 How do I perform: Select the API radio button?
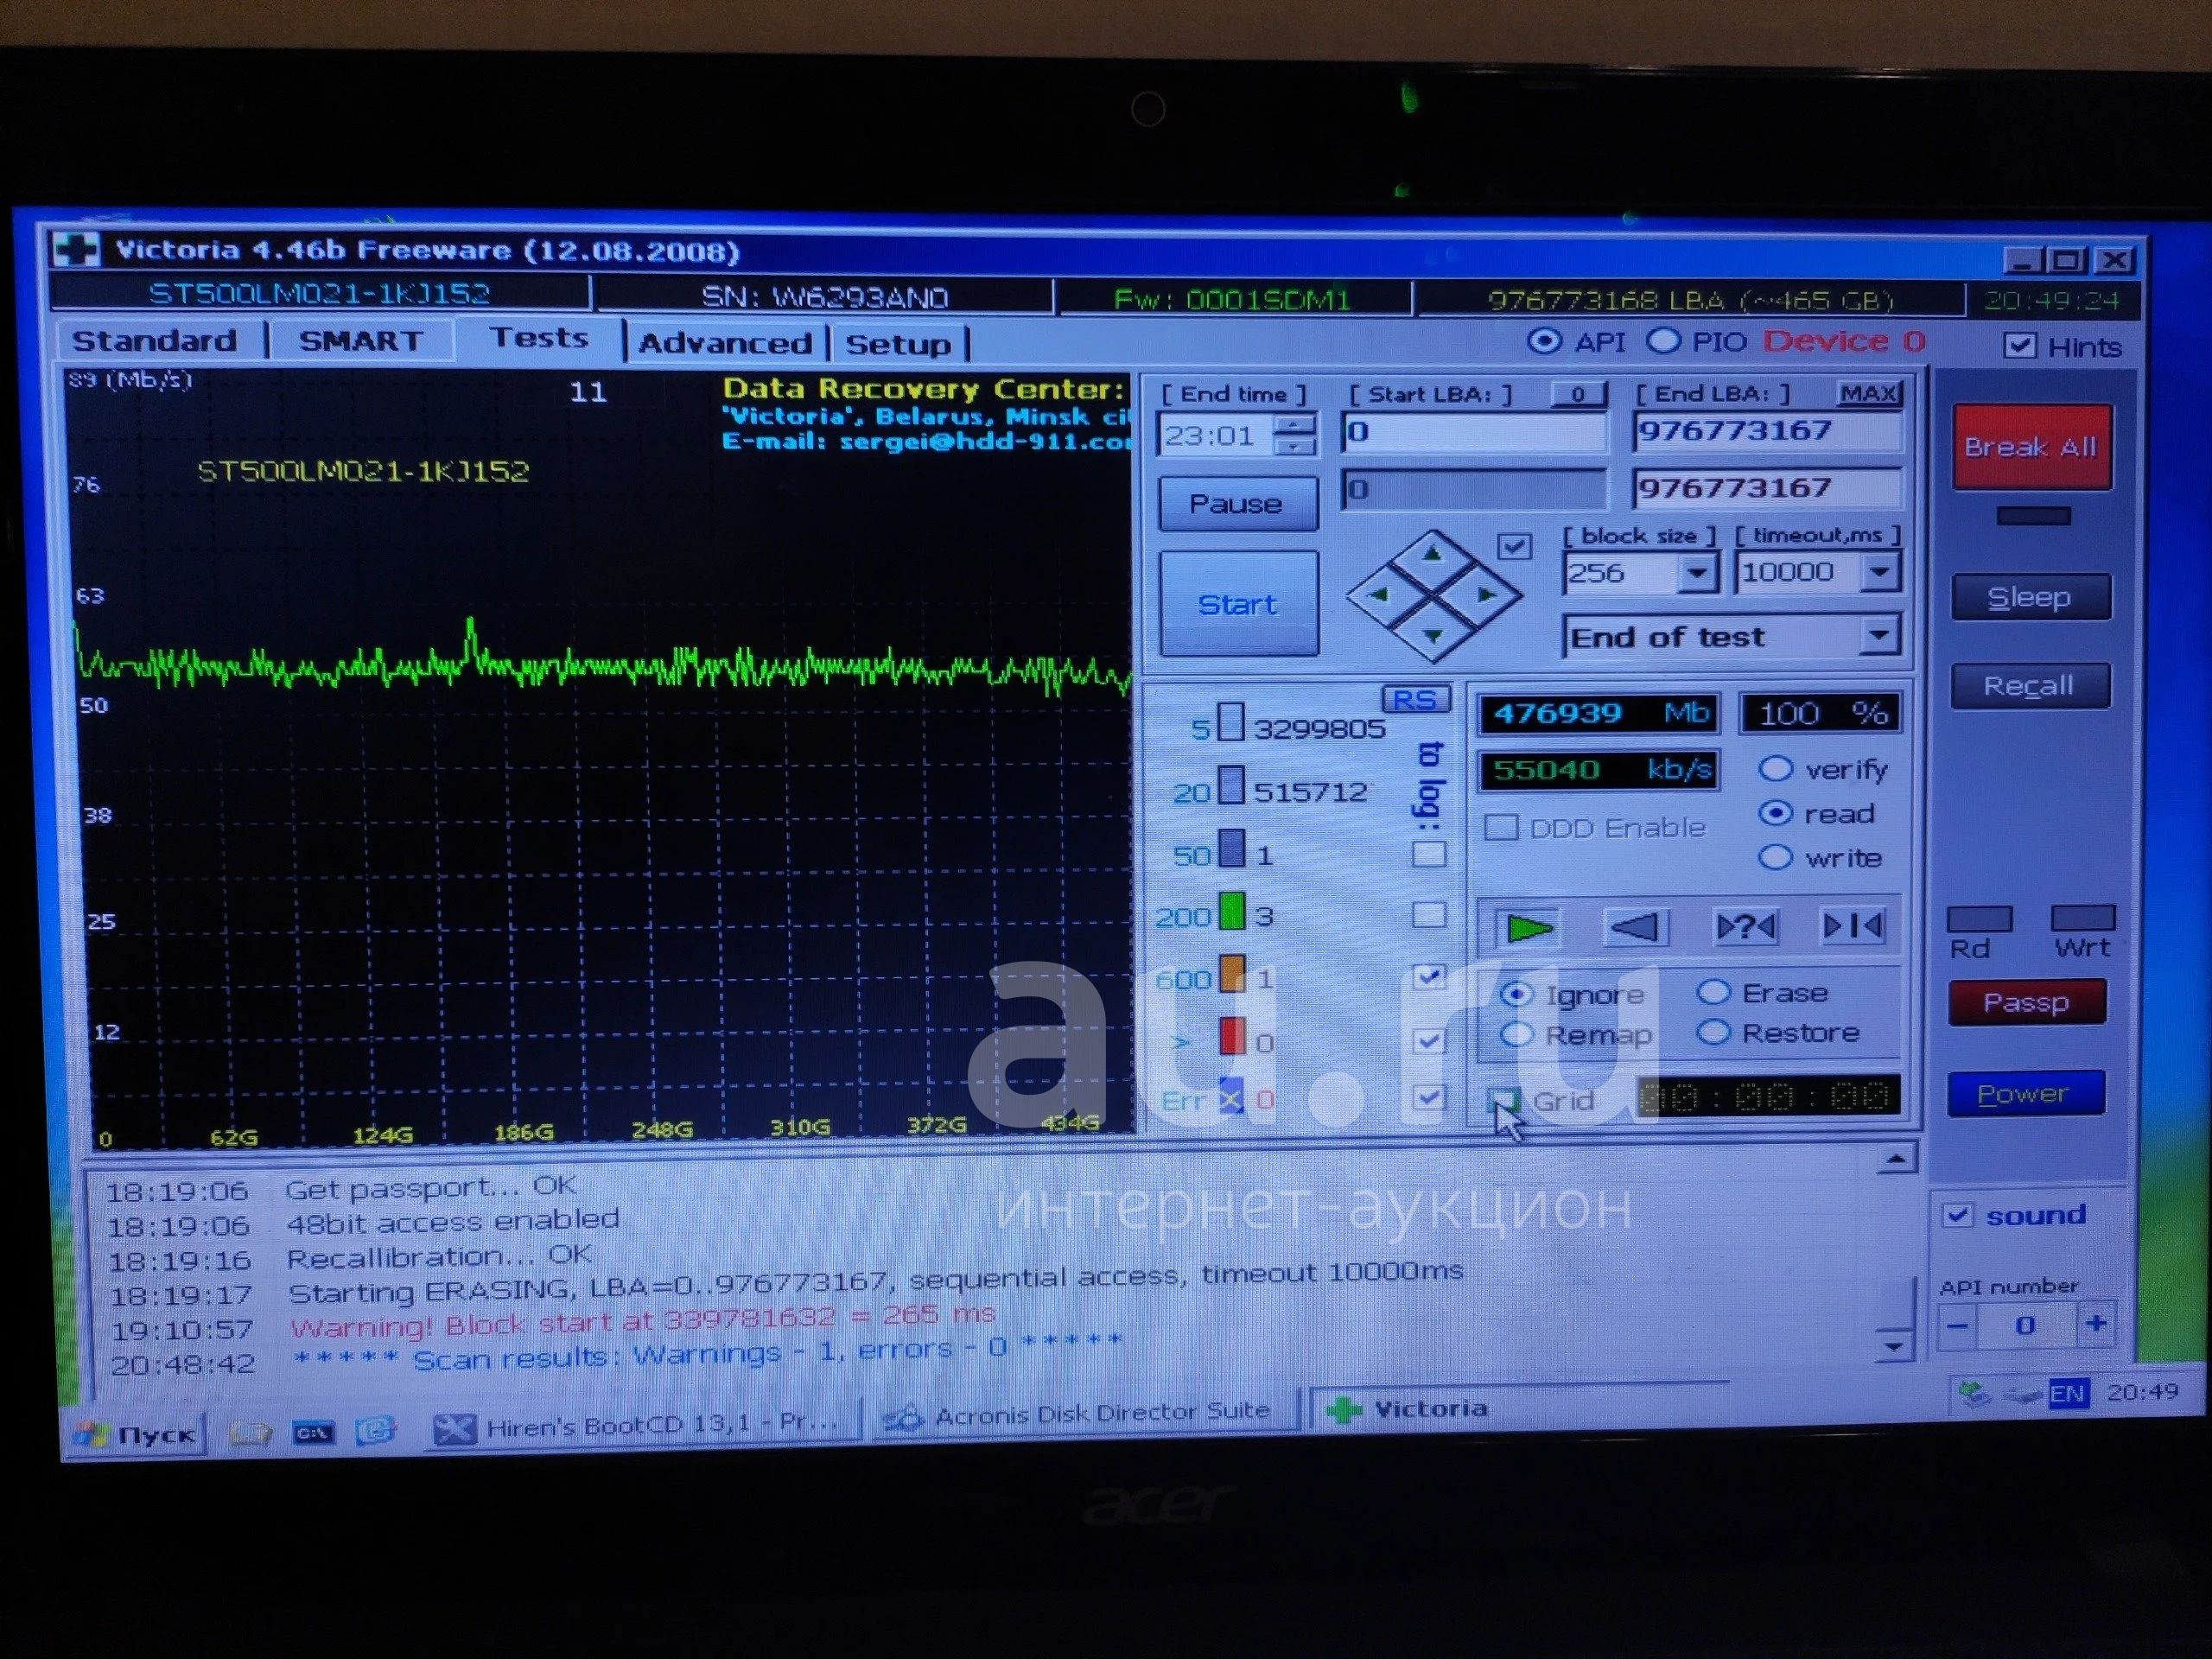point(1545,341)
